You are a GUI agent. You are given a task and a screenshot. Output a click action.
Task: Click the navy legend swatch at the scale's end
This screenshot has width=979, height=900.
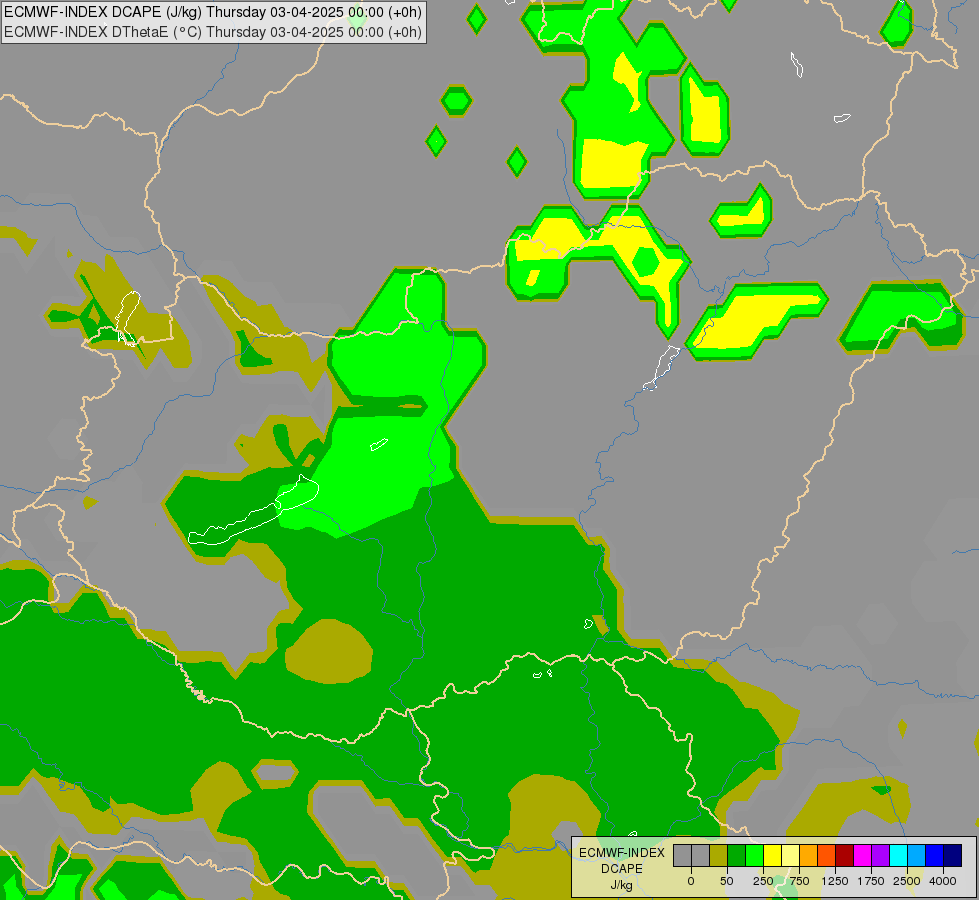[953, 855]
